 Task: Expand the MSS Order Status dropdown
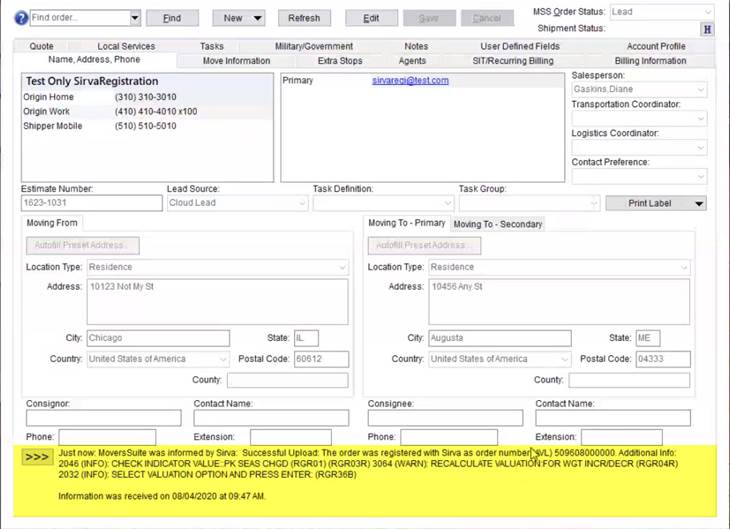[x=707, y=12]
